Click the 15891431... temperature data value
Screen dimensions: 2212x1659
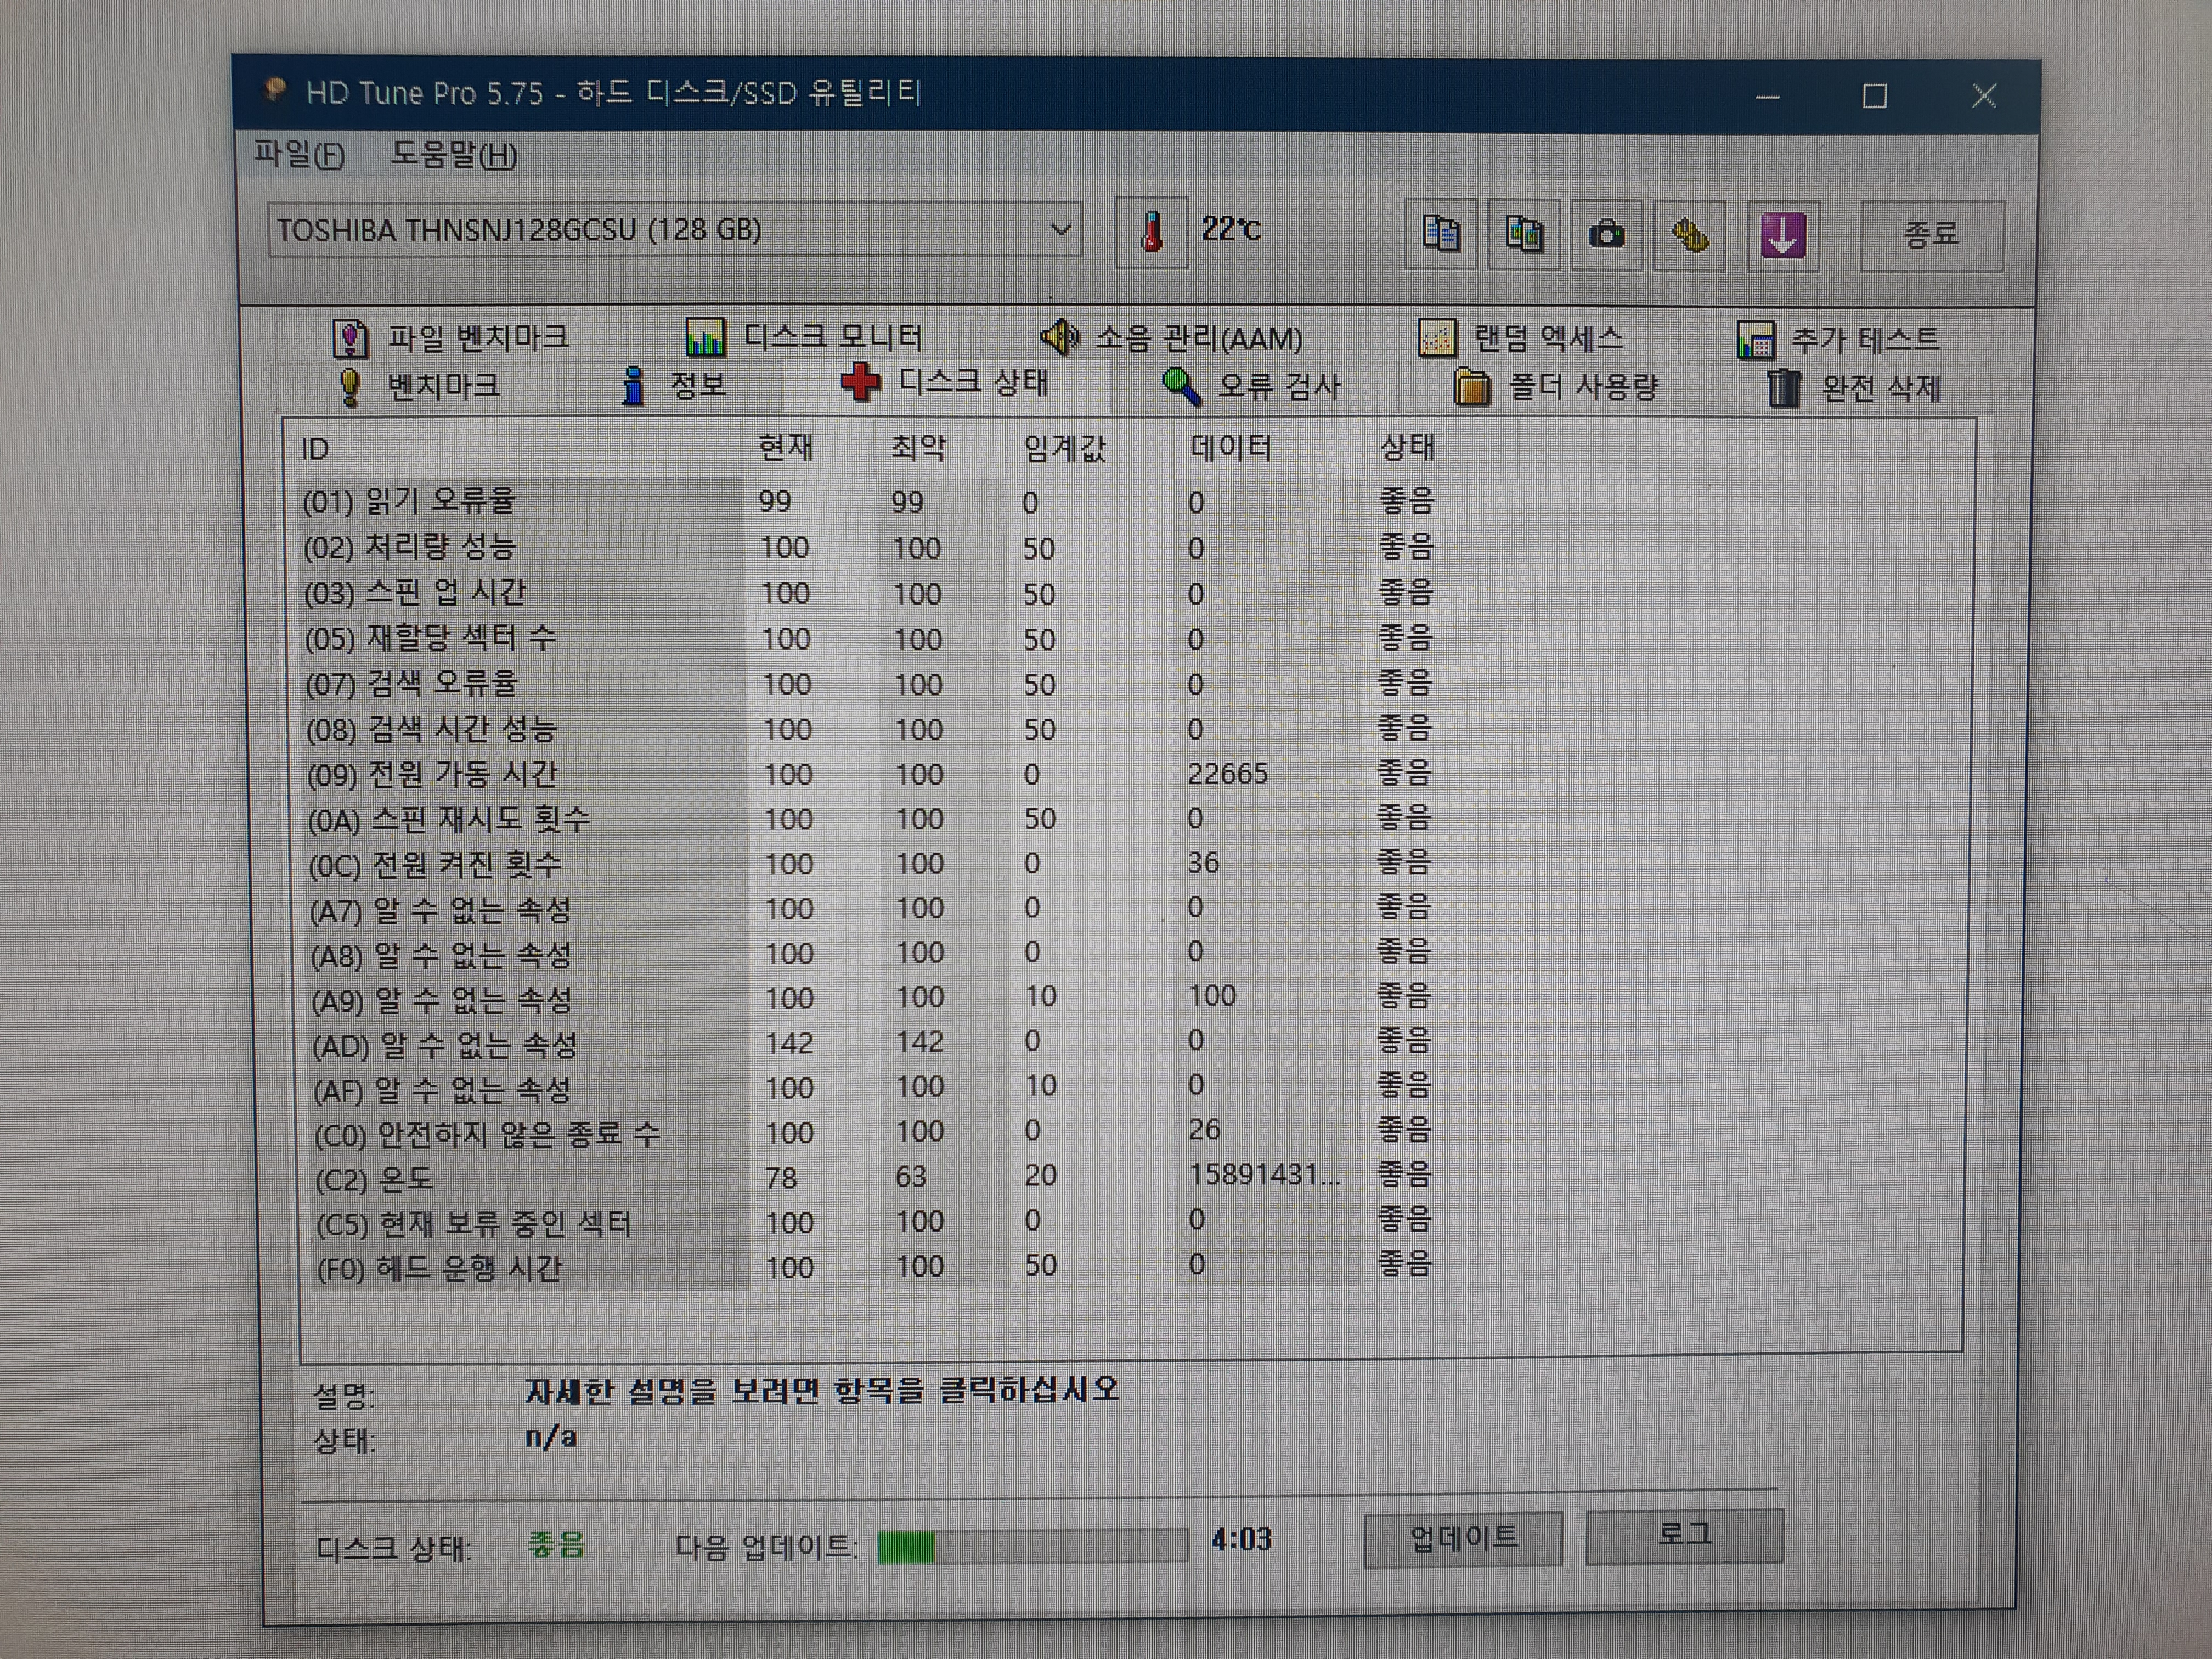tap(1264, 1175)
